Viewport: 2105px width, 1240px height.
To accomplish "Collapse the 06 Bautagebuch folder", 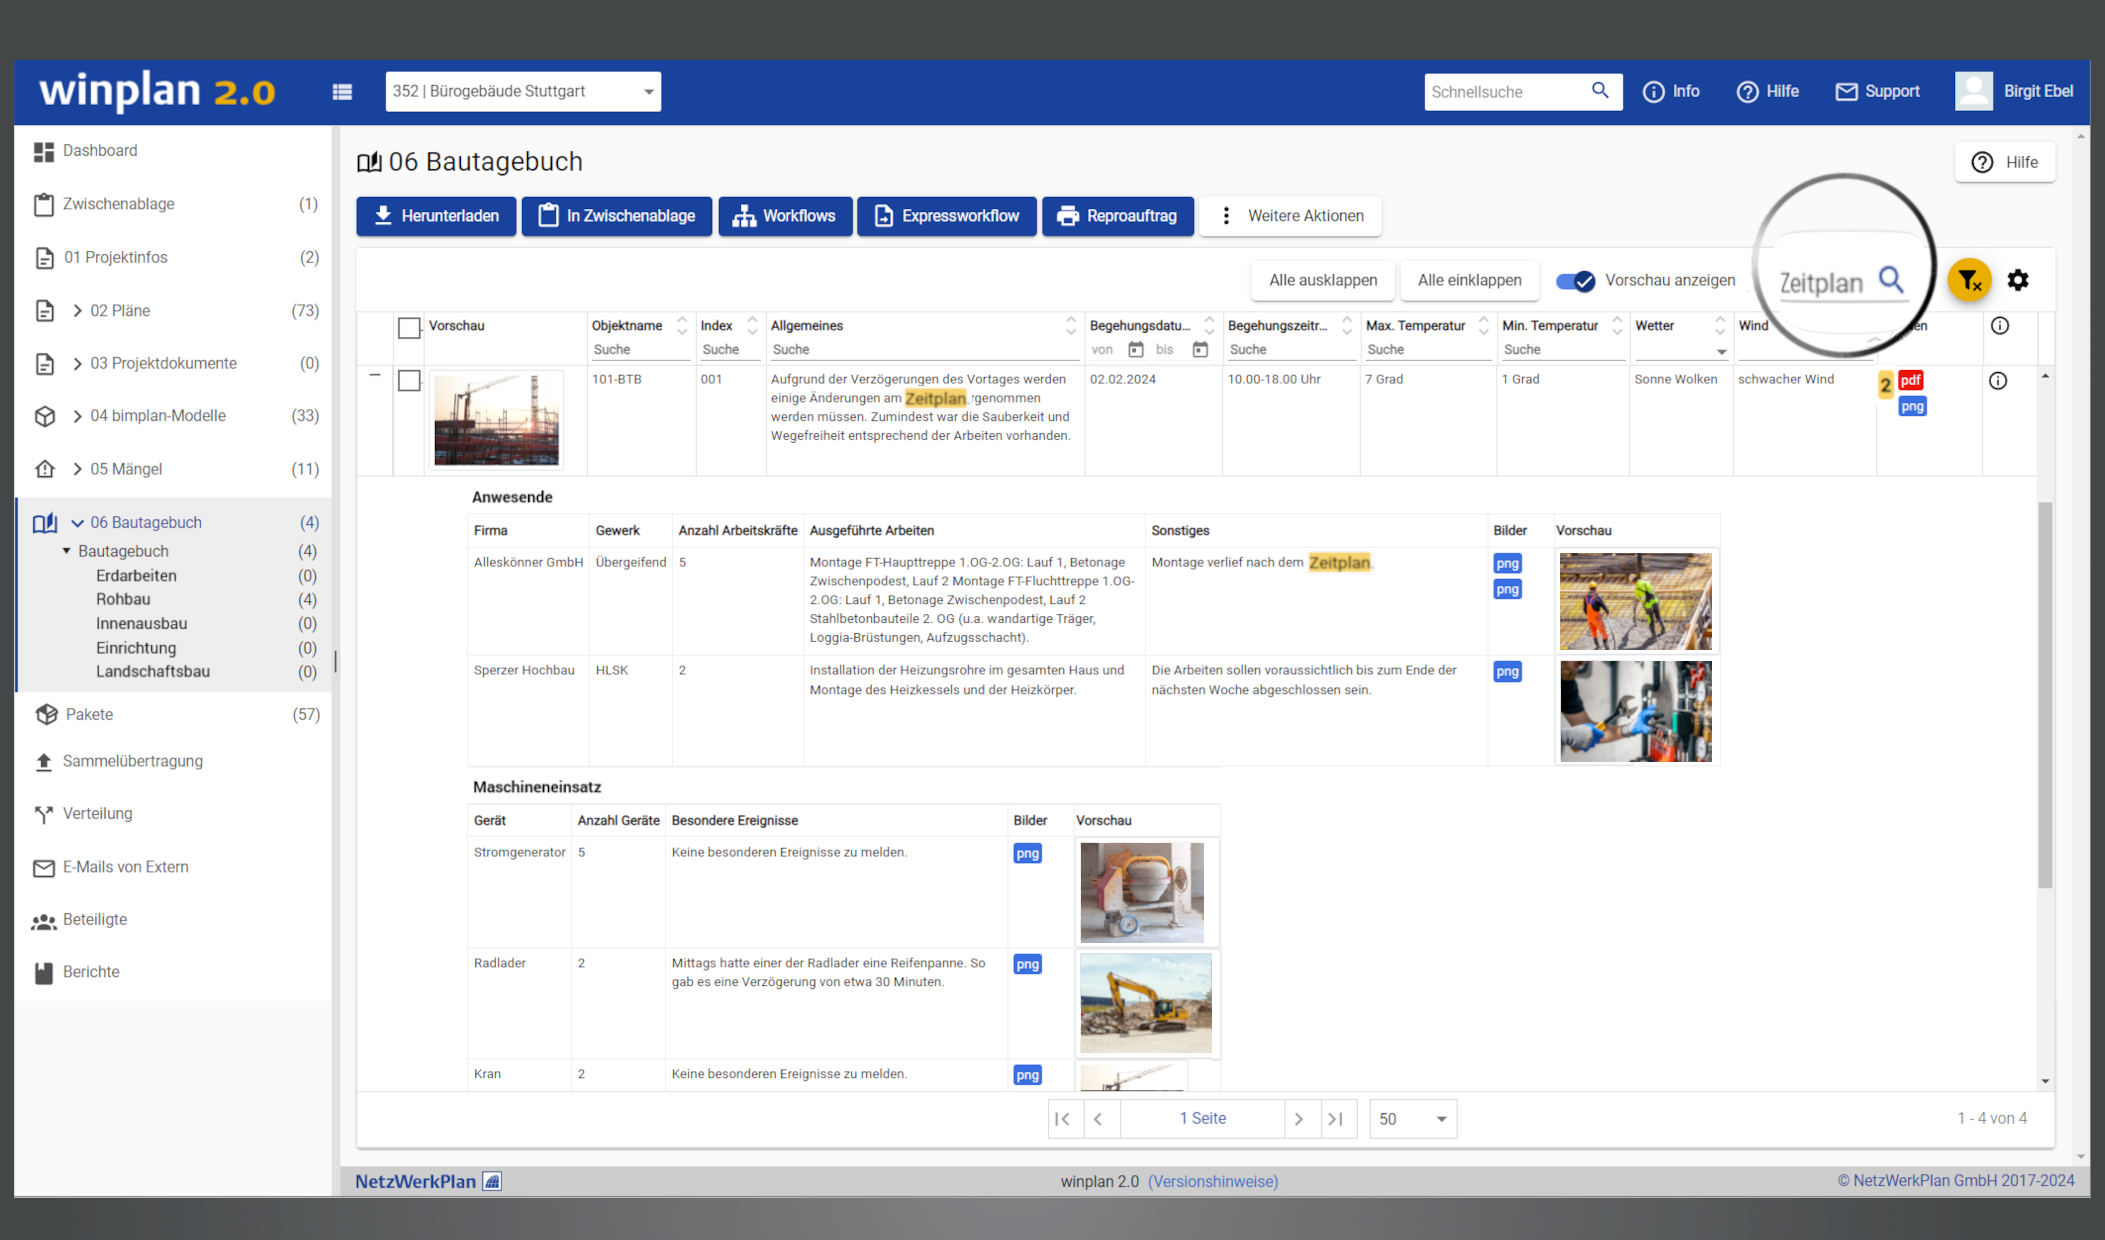I will [x=77, y=523].
